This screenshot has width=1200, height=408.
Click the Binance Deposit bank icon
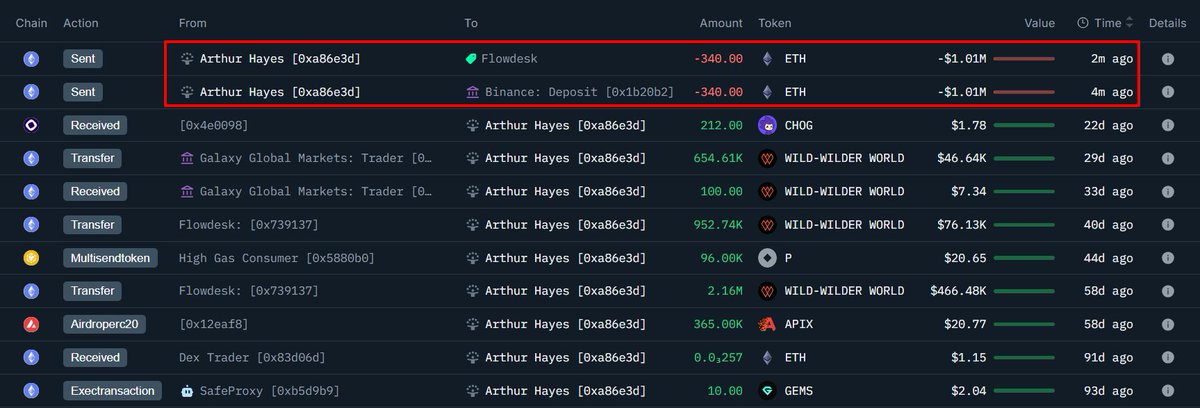[471, 92]
